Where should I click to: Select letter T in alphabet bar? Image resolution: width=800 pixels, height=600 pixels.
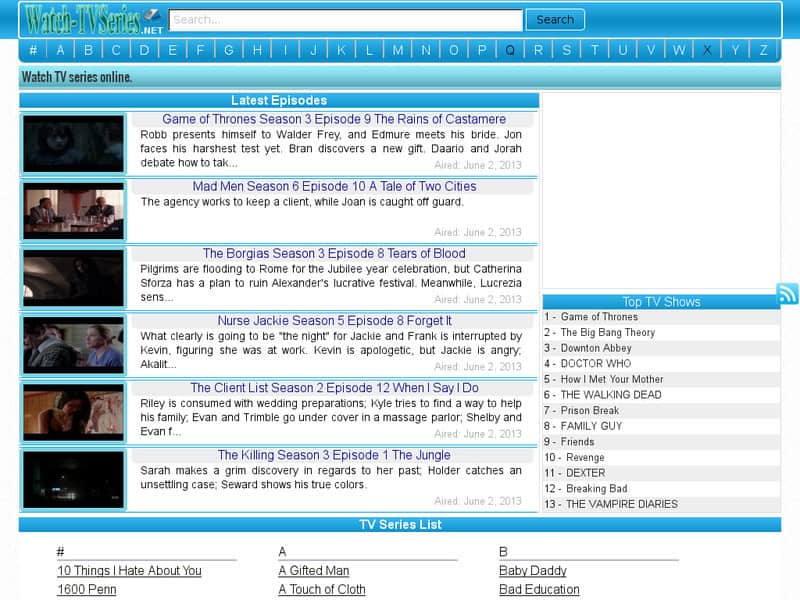coord(595,50)
